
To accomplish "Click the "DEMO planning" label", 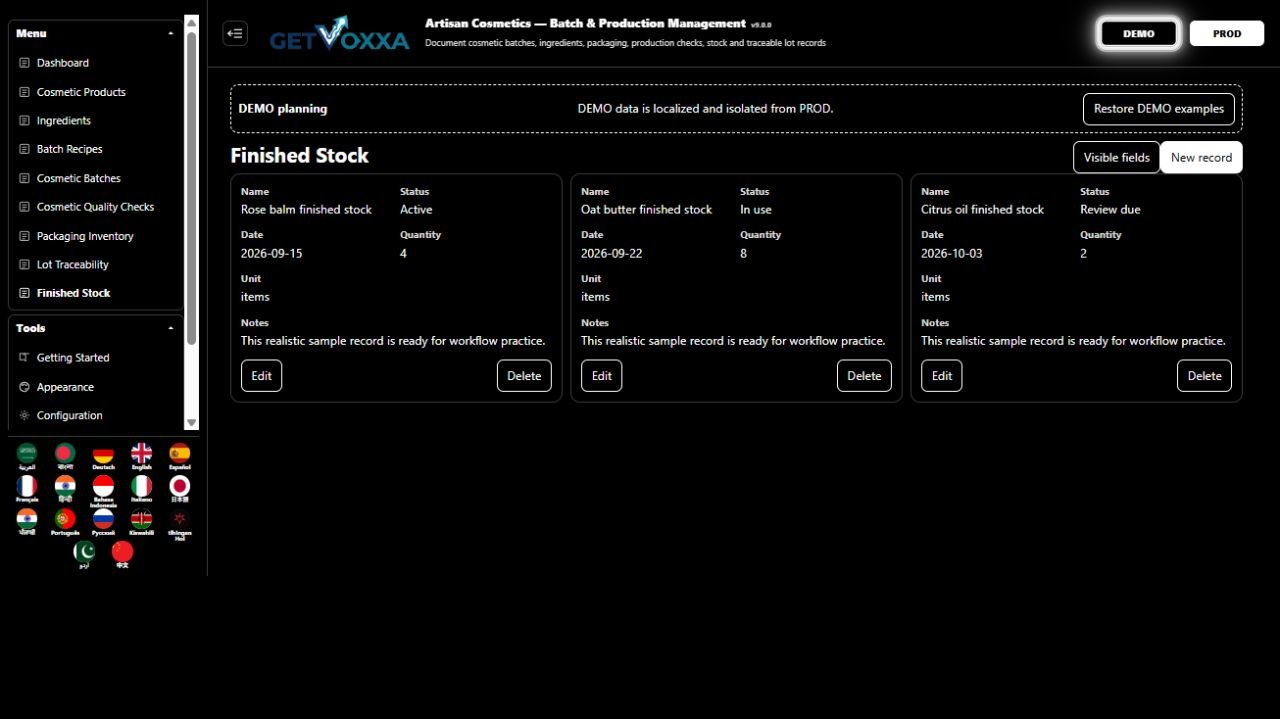I will [x=283, y=109].
